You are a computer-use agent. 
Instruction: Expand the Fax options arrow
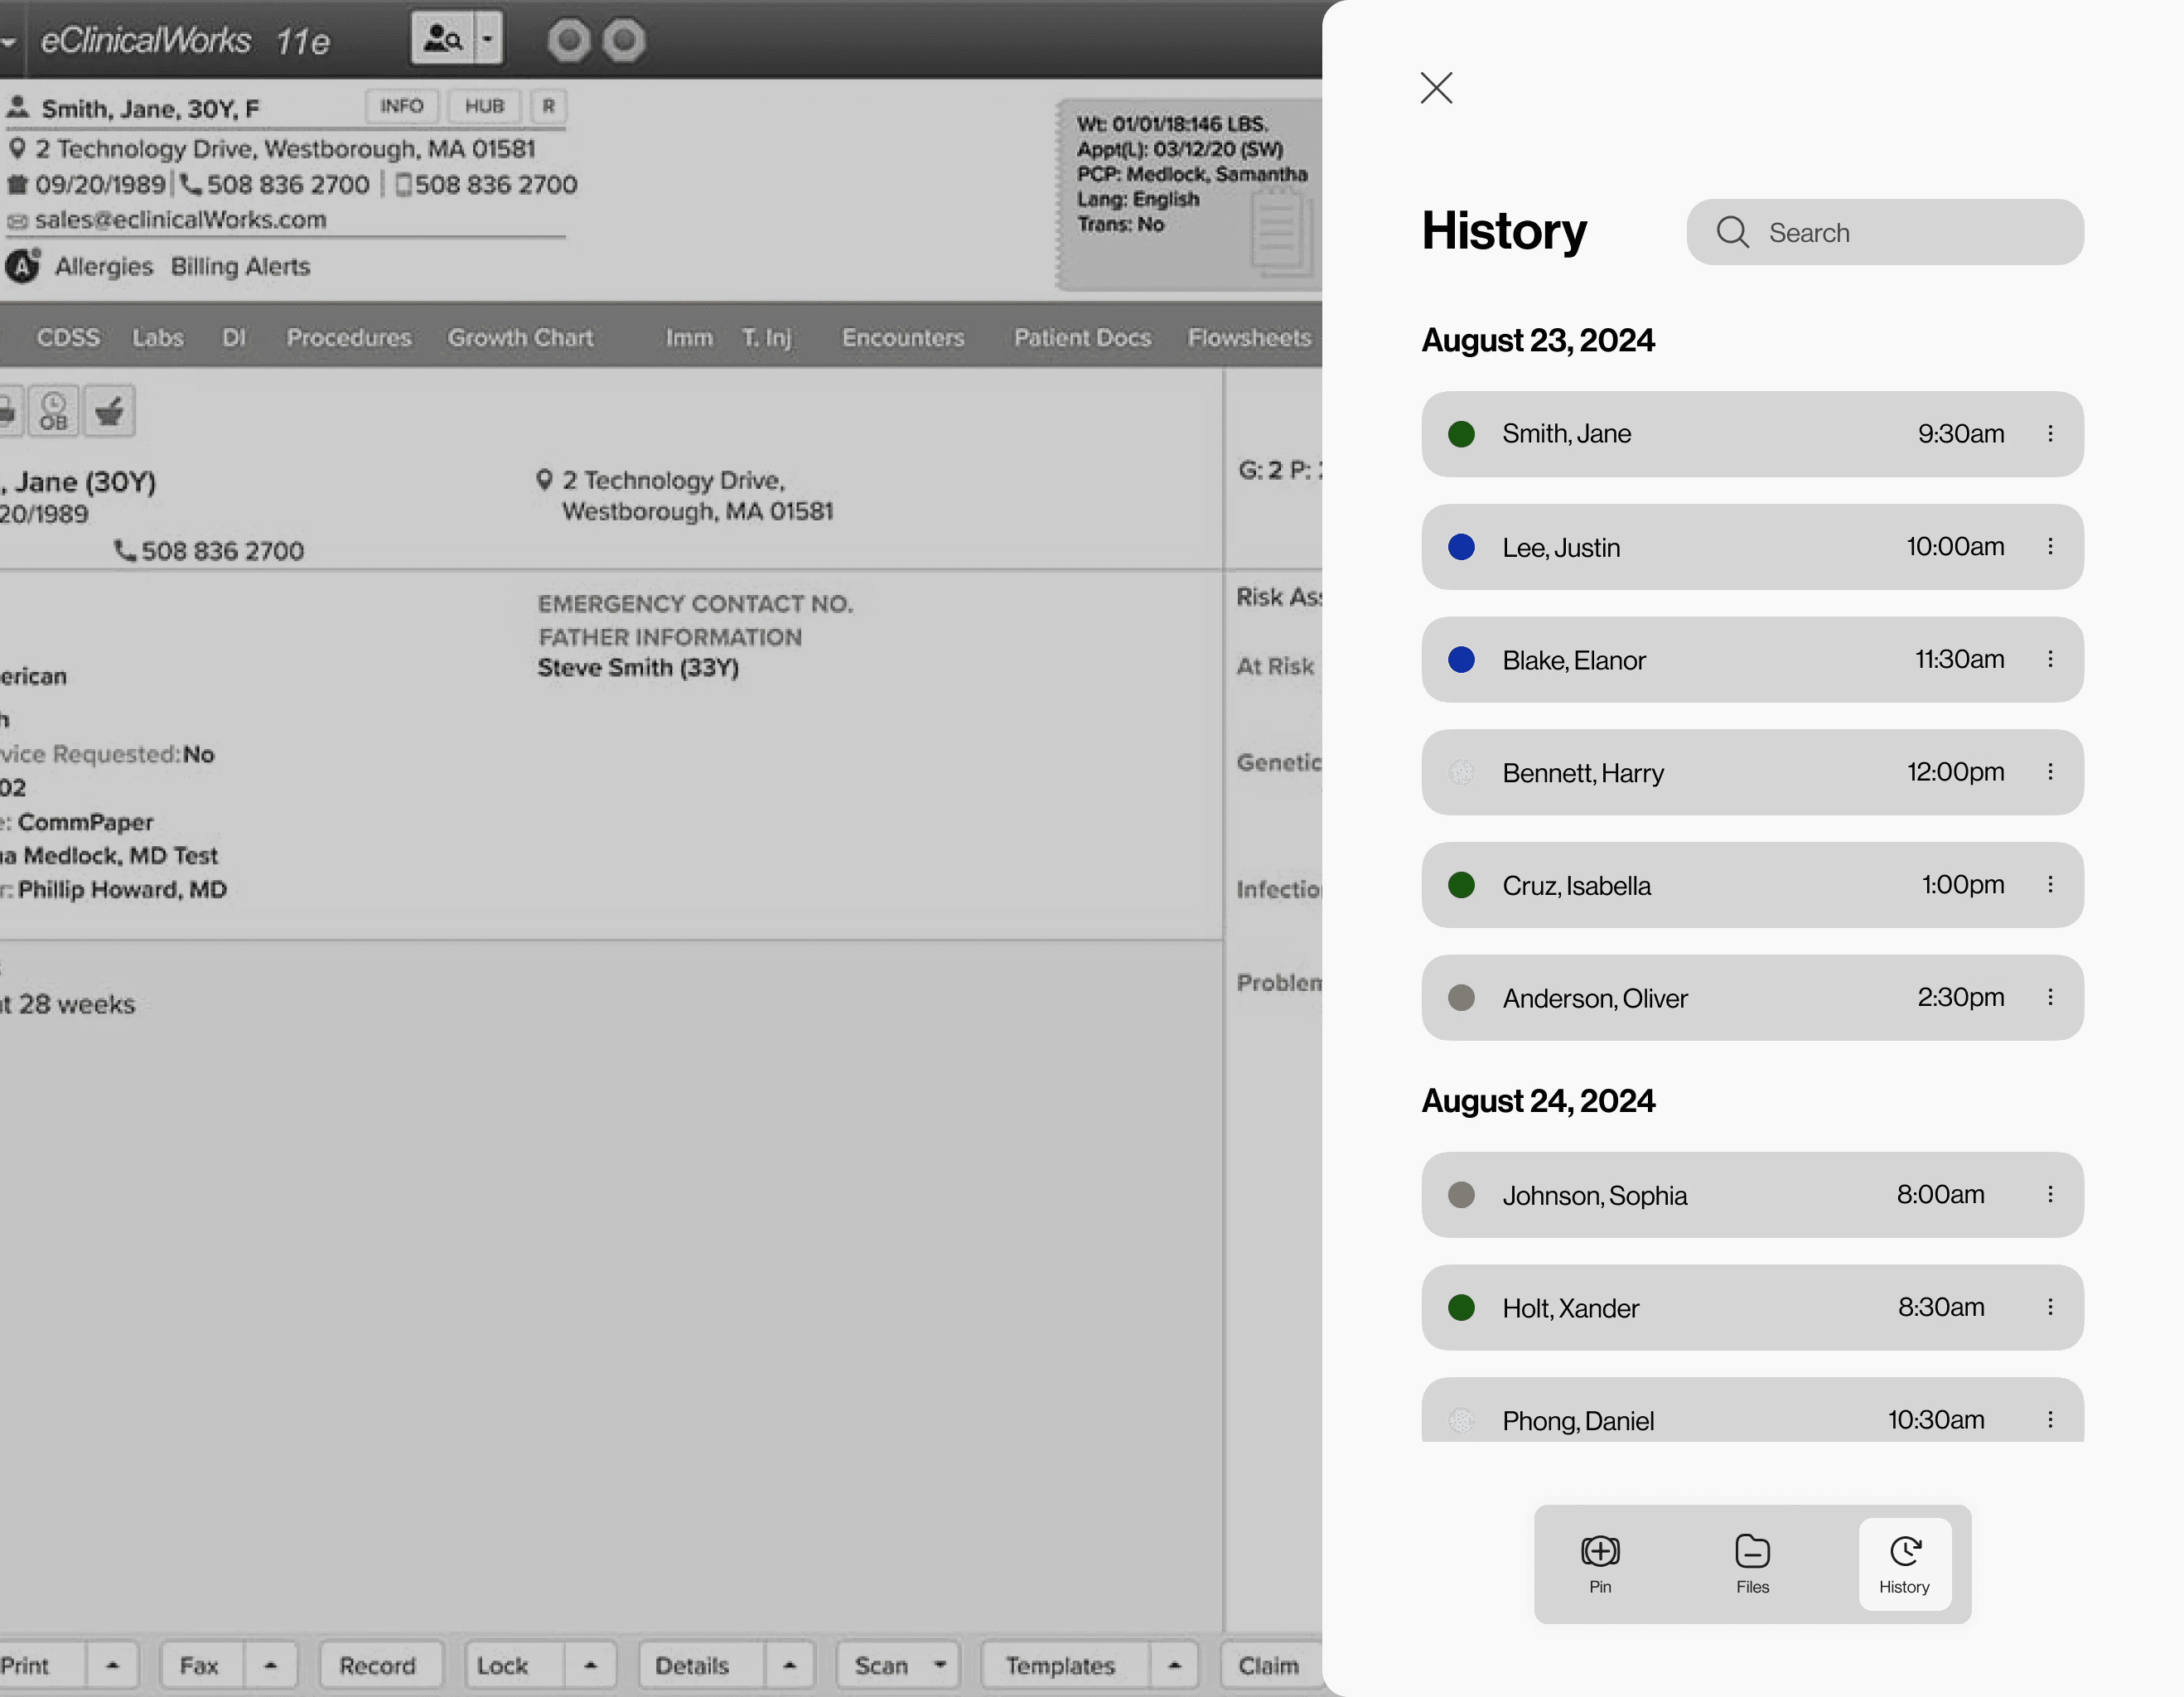point(270,1665)
